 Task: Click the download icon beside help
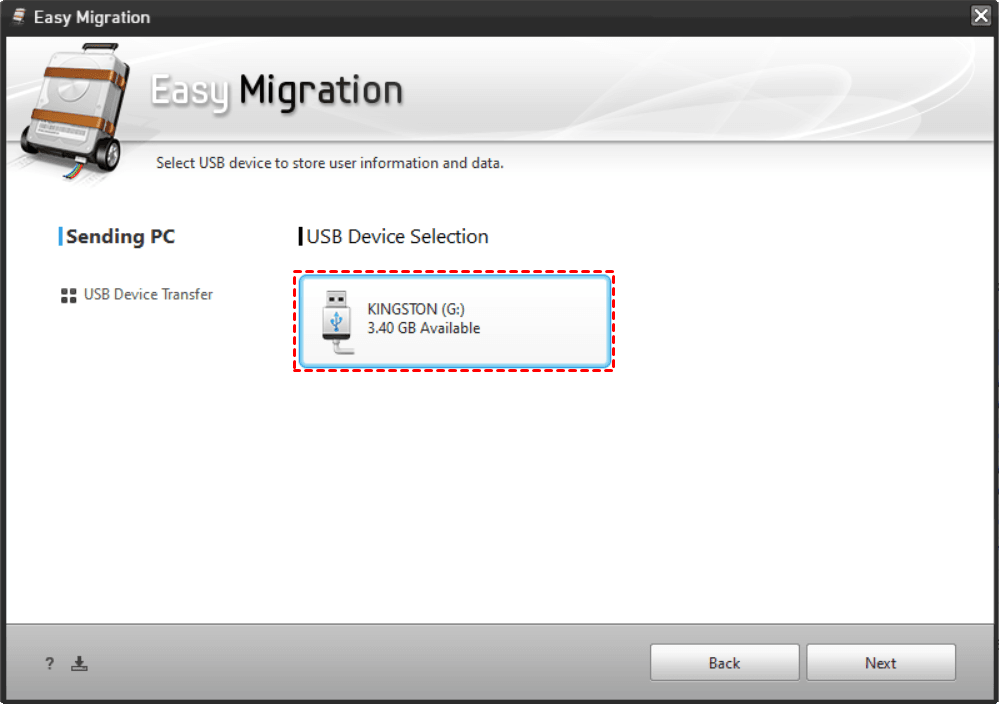tap(80, 663)
